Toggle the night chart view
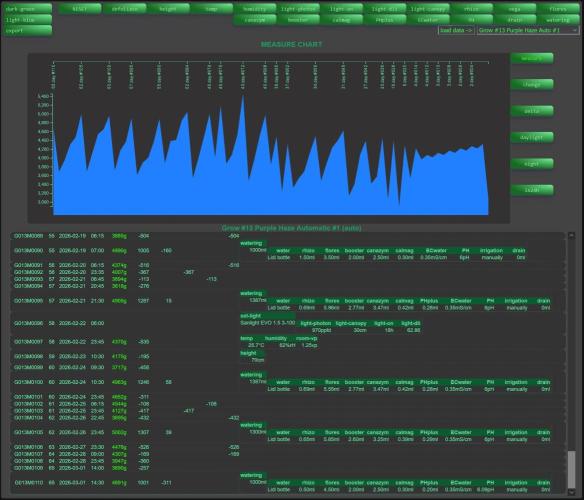Viewport: 584px width, 500px height. 531,164
